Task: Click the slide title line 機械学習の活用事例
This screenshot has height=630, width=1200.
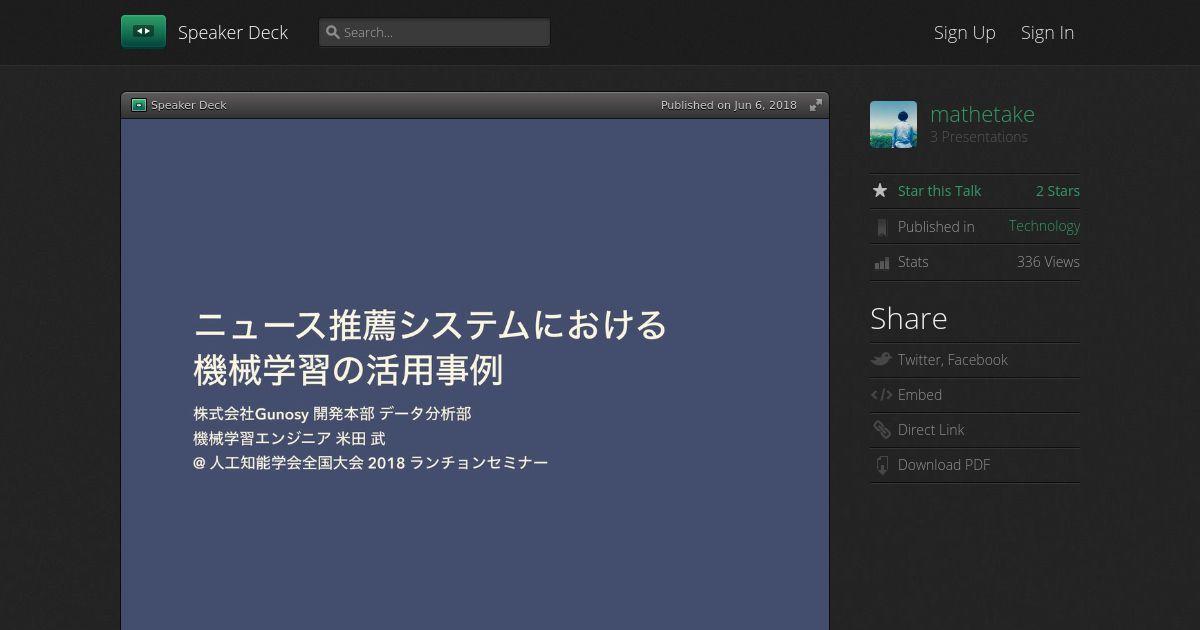Action: point(348,371)
